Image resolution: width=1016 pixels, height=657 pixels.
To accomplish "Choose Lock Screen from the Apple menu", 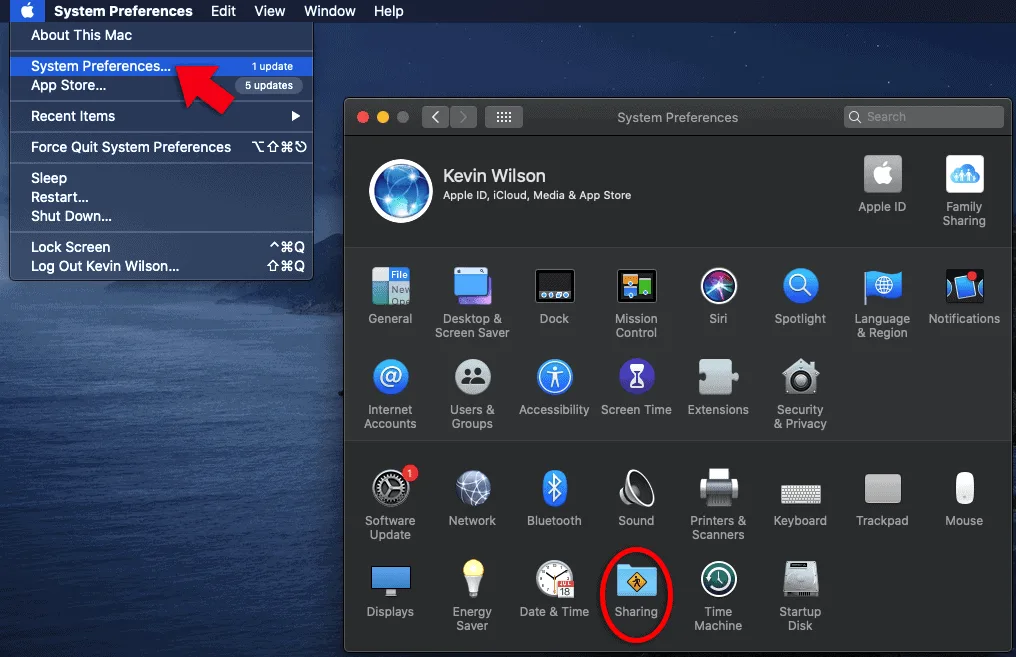I will [x=161, y=247].
